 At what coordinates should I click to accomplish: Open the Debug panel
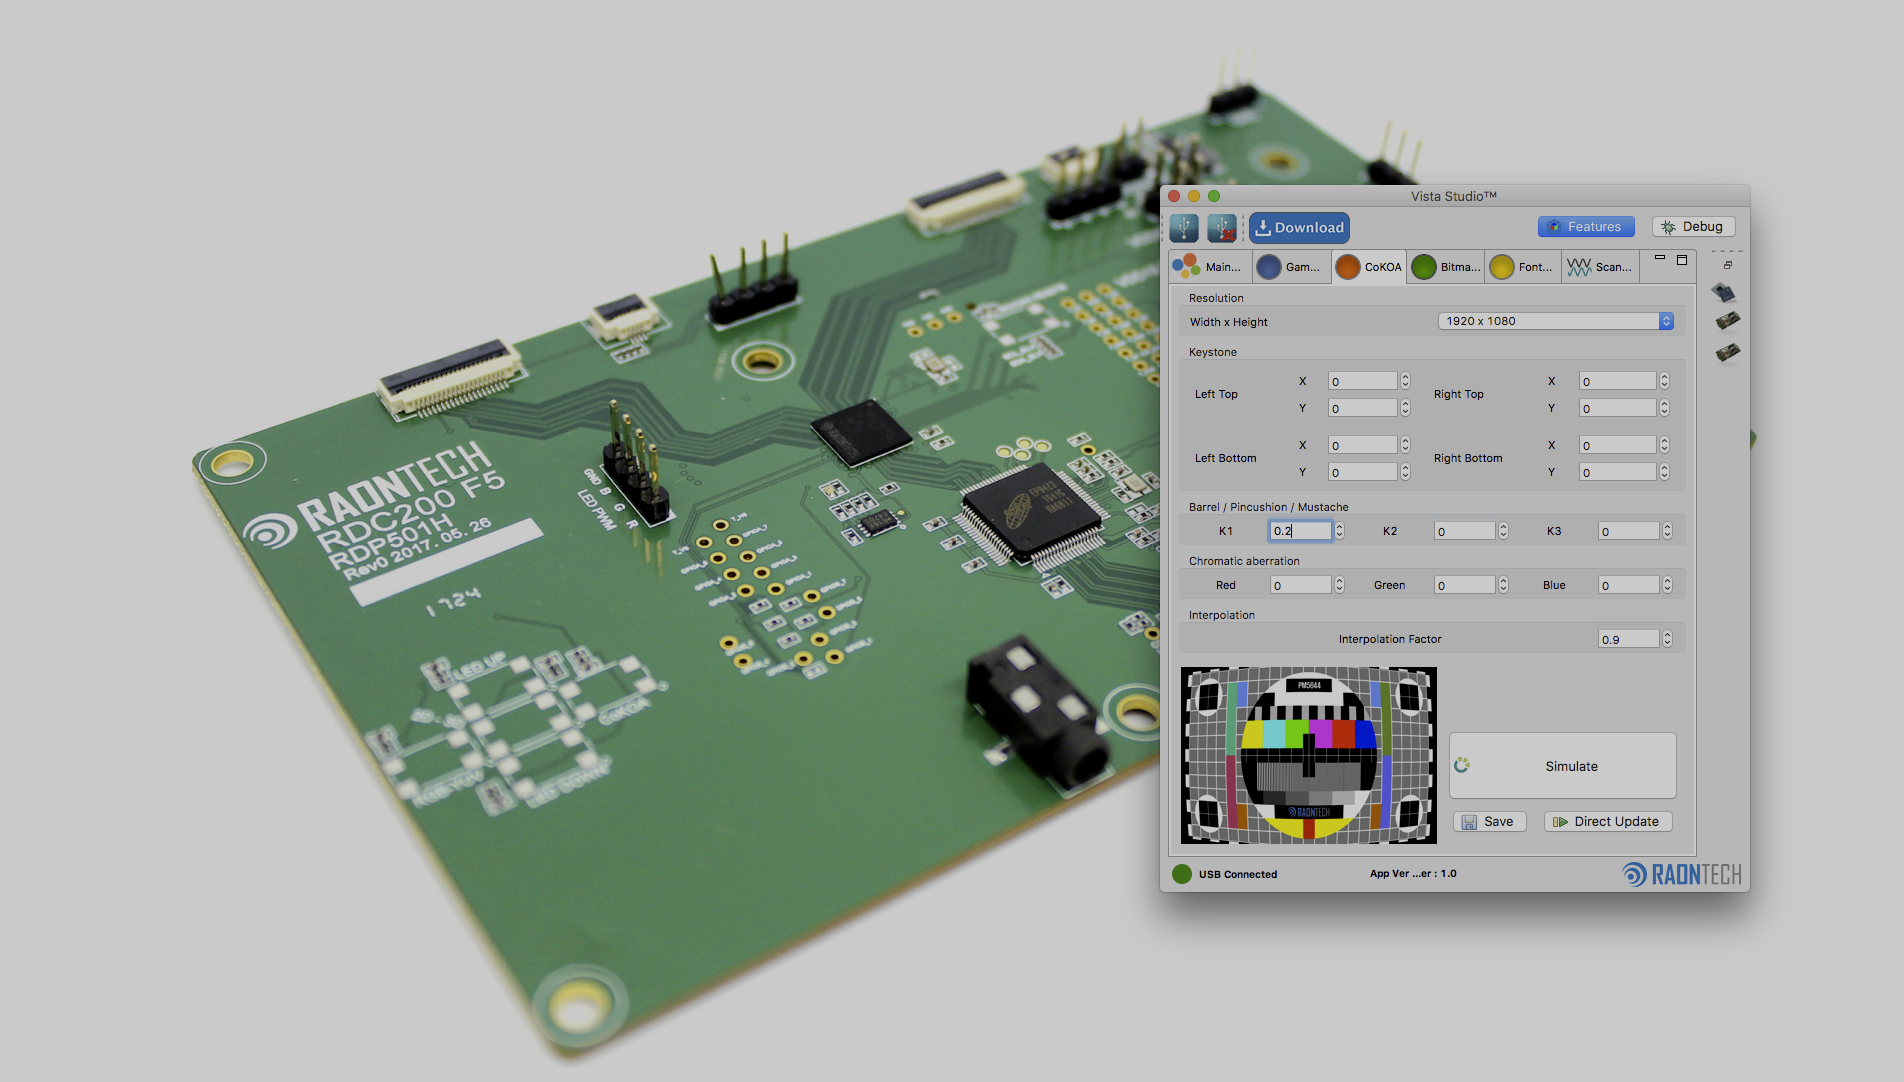point(1693,227)
